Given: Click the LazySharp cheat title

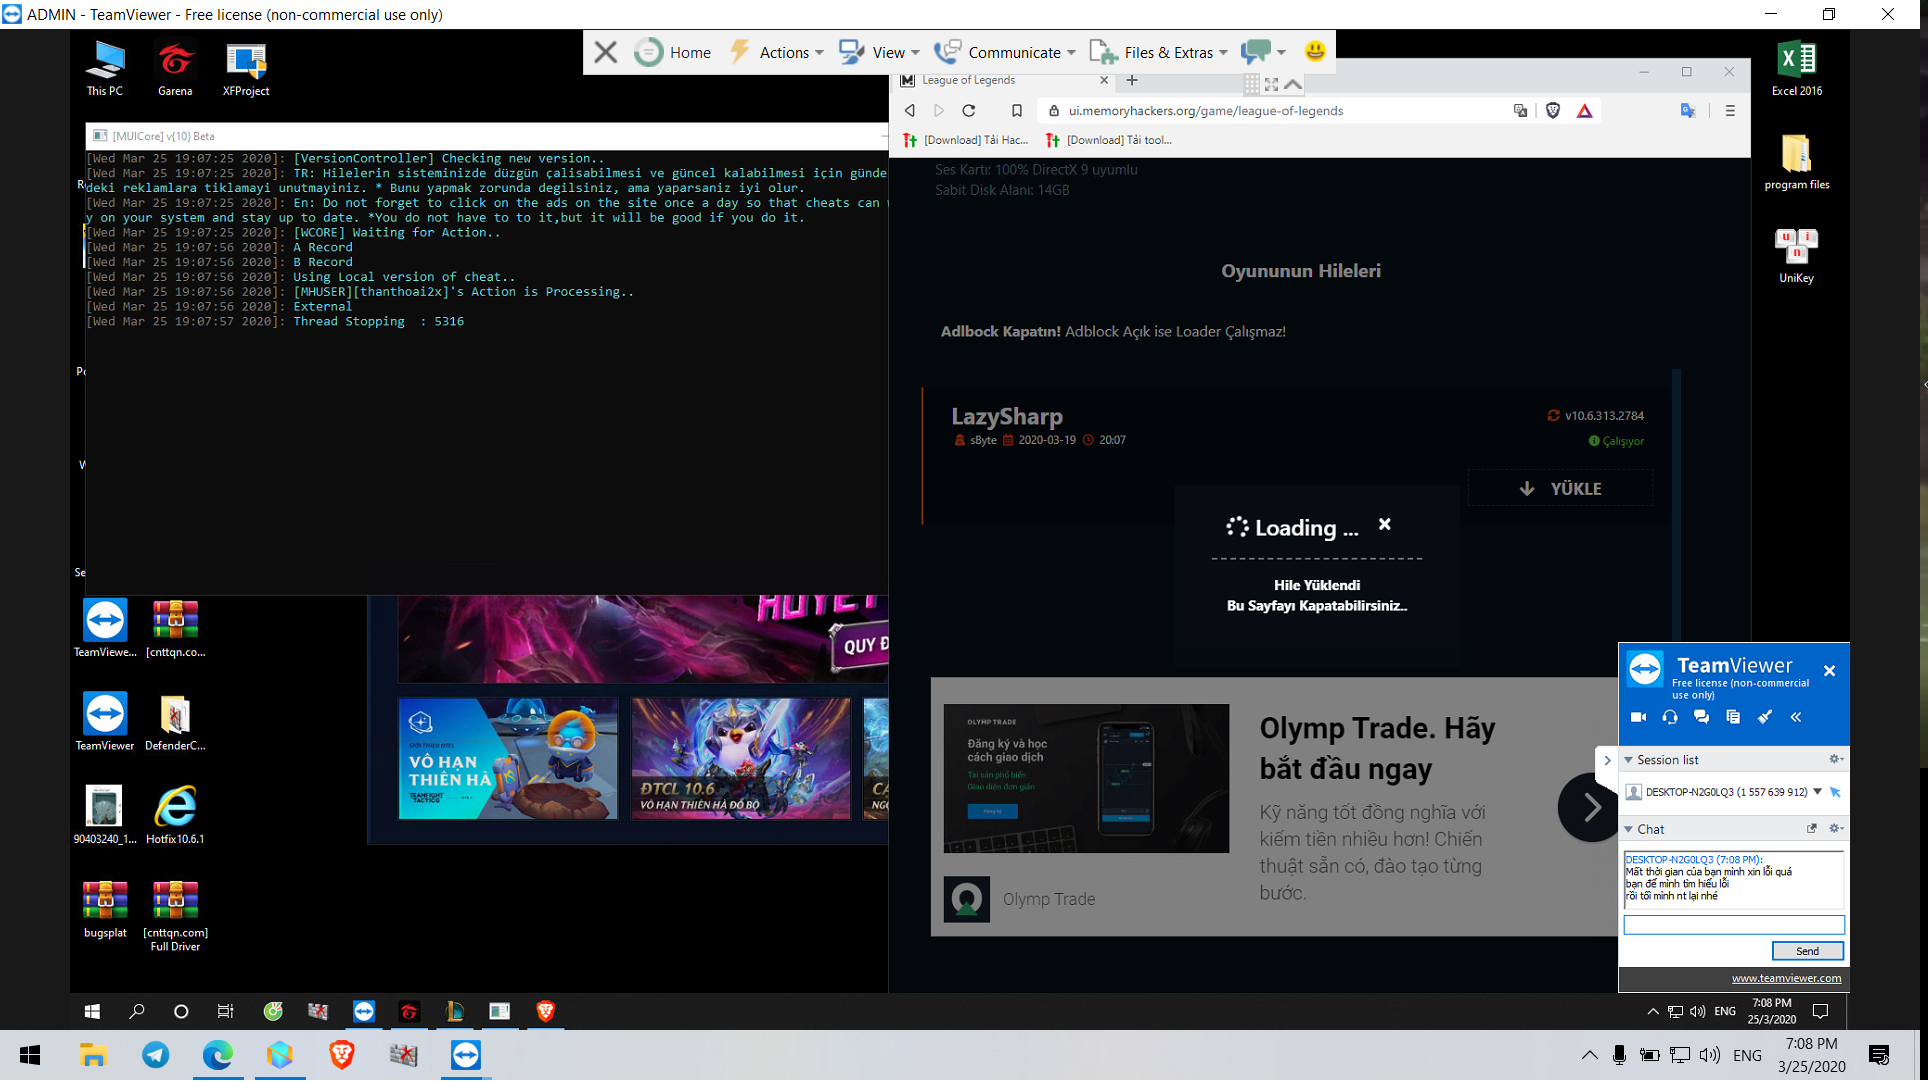Looking at the screenshot, I should tap(1006, 416).
